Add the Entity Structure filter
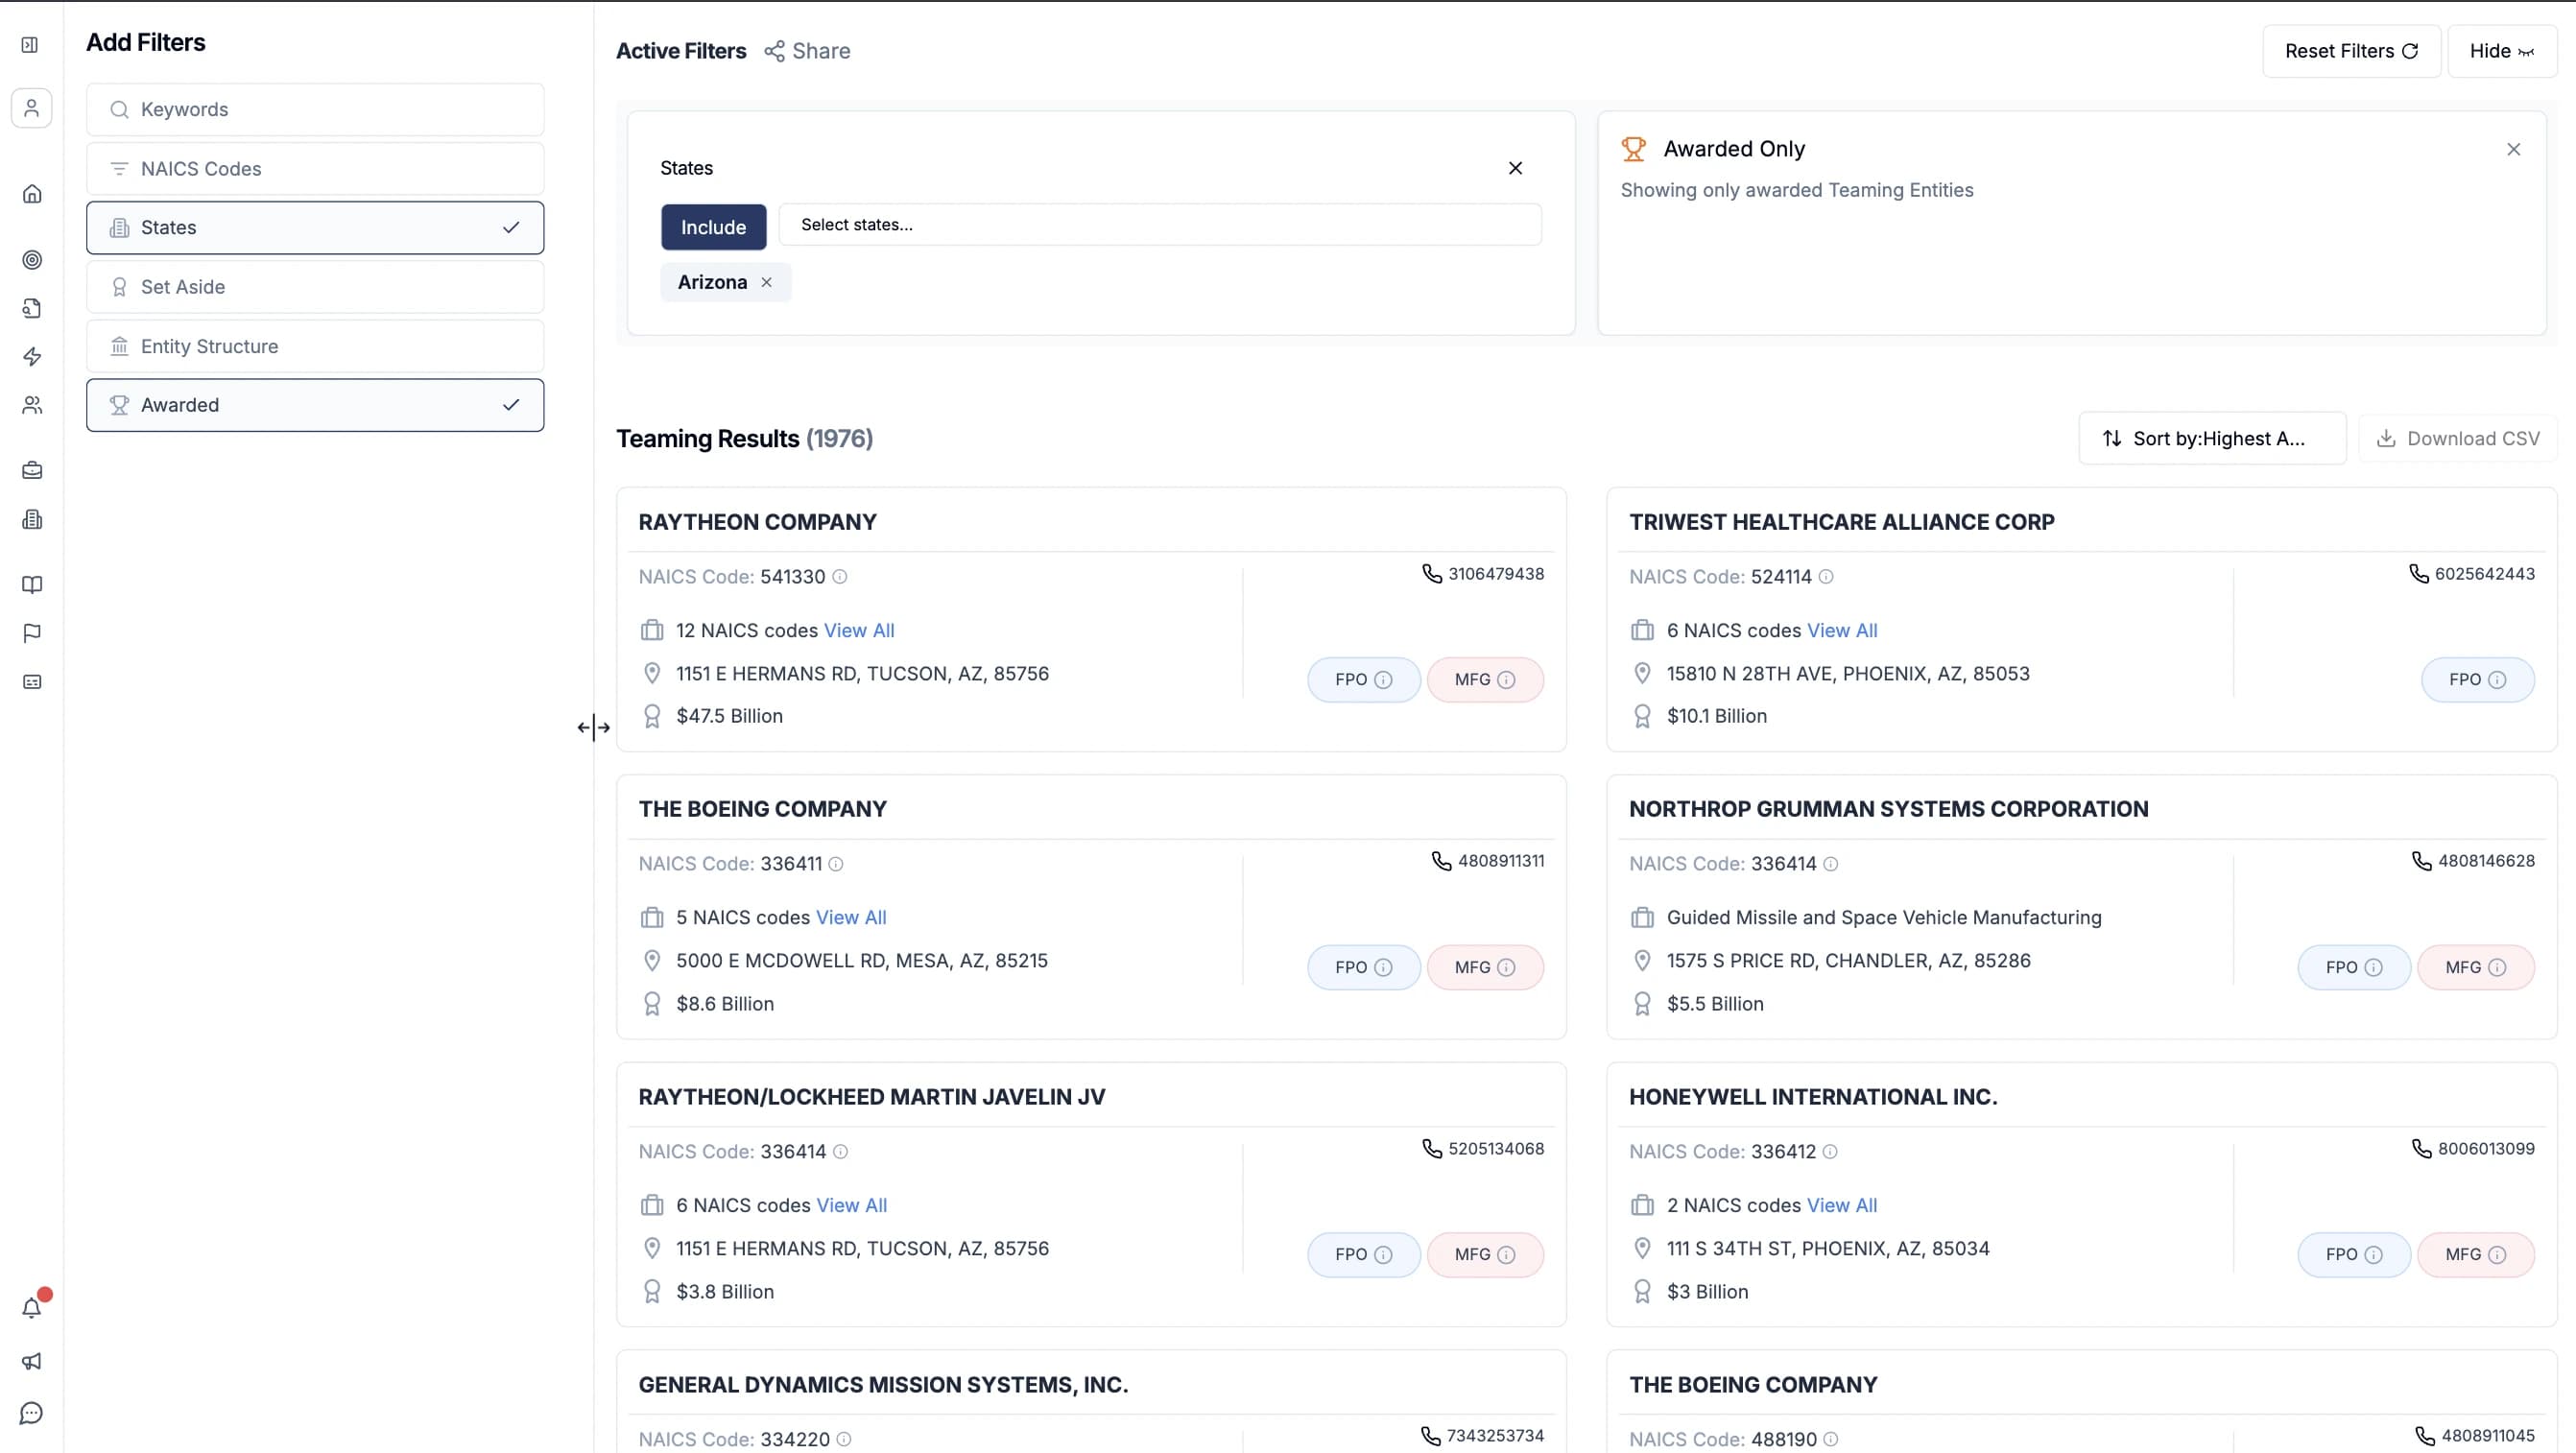The image size is (2576, 1453). [315, 346]
